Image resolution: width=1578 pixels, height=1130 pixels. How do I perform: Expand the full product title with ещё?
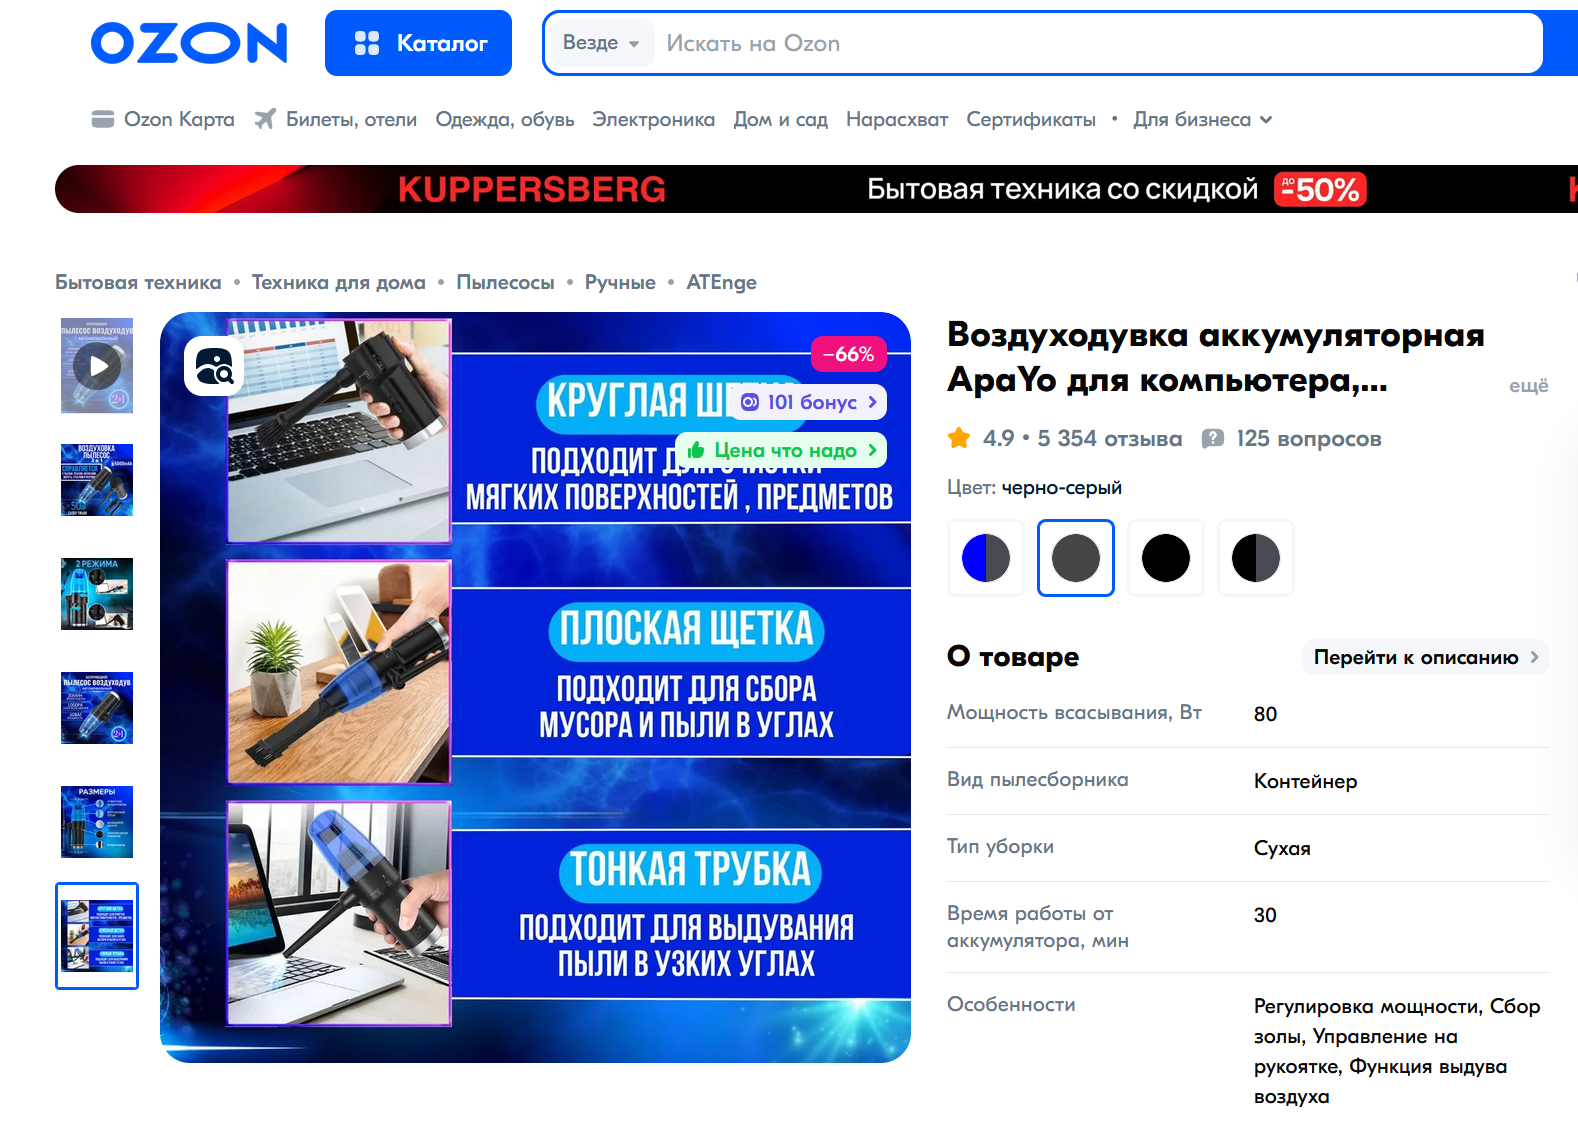[x=1528, y=386]
